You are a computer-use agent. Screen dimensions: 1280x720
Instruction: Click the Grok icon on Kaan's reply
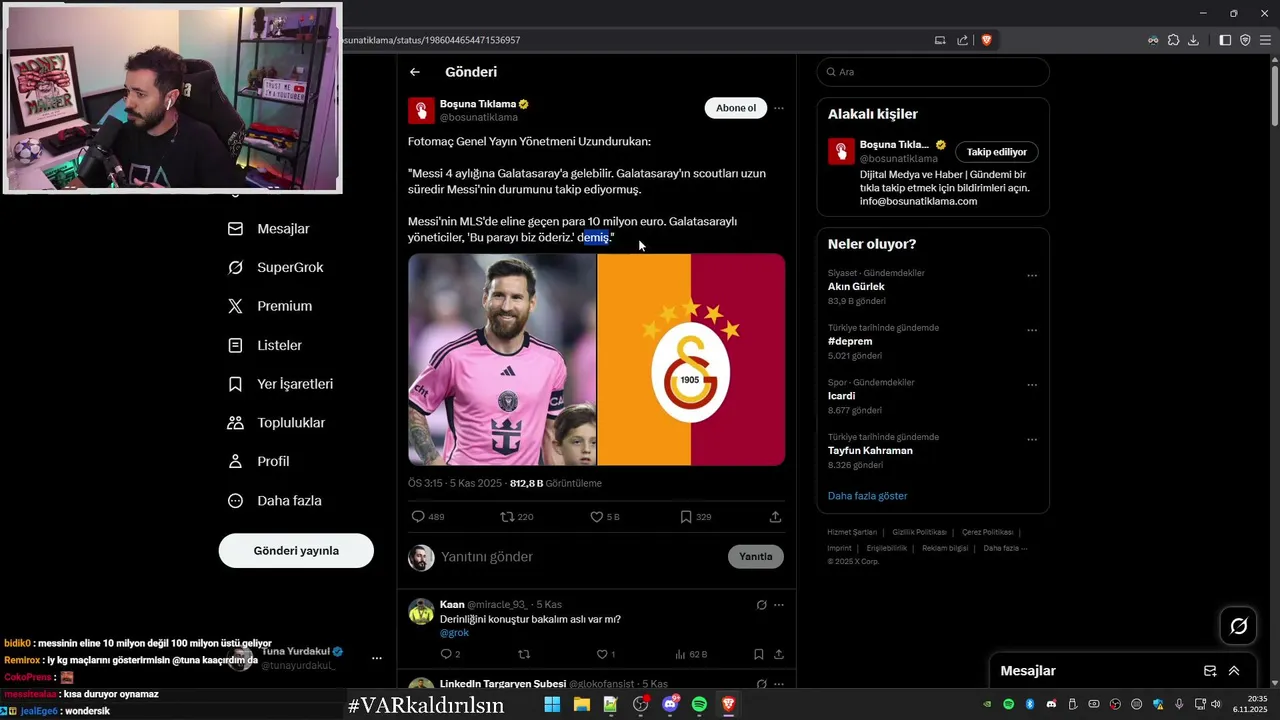click(761, 605)
